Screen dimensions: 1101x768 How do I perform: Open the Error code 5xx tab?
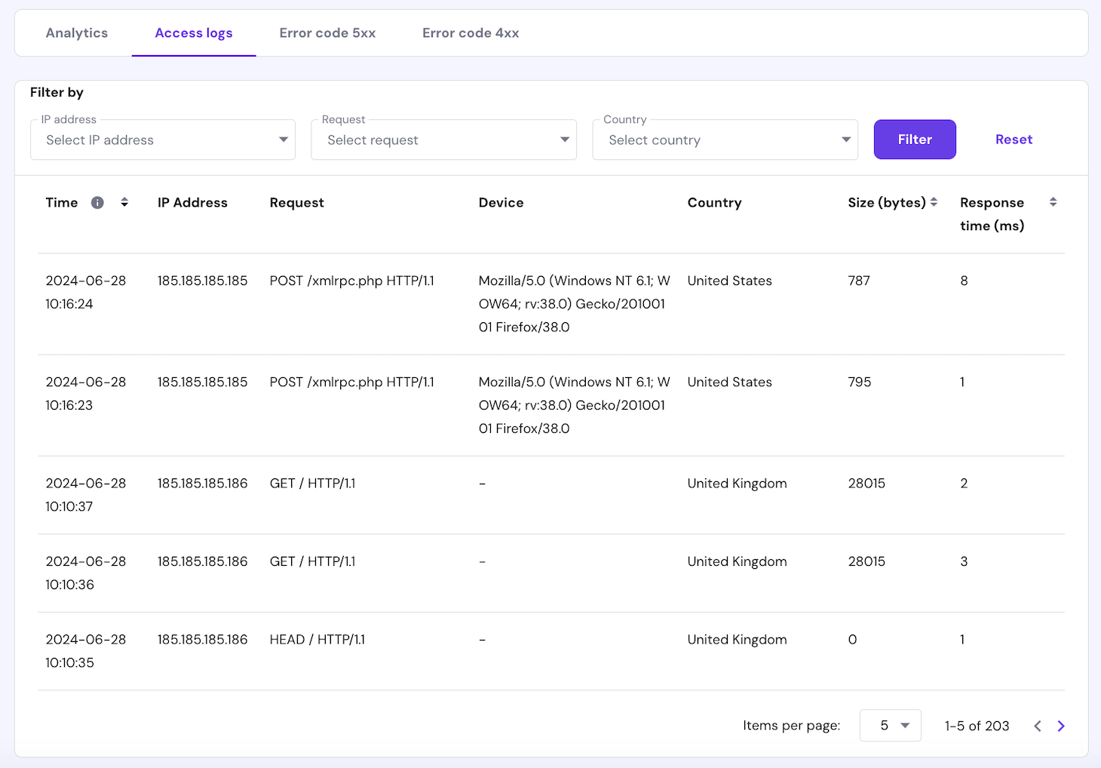point(327,32)
